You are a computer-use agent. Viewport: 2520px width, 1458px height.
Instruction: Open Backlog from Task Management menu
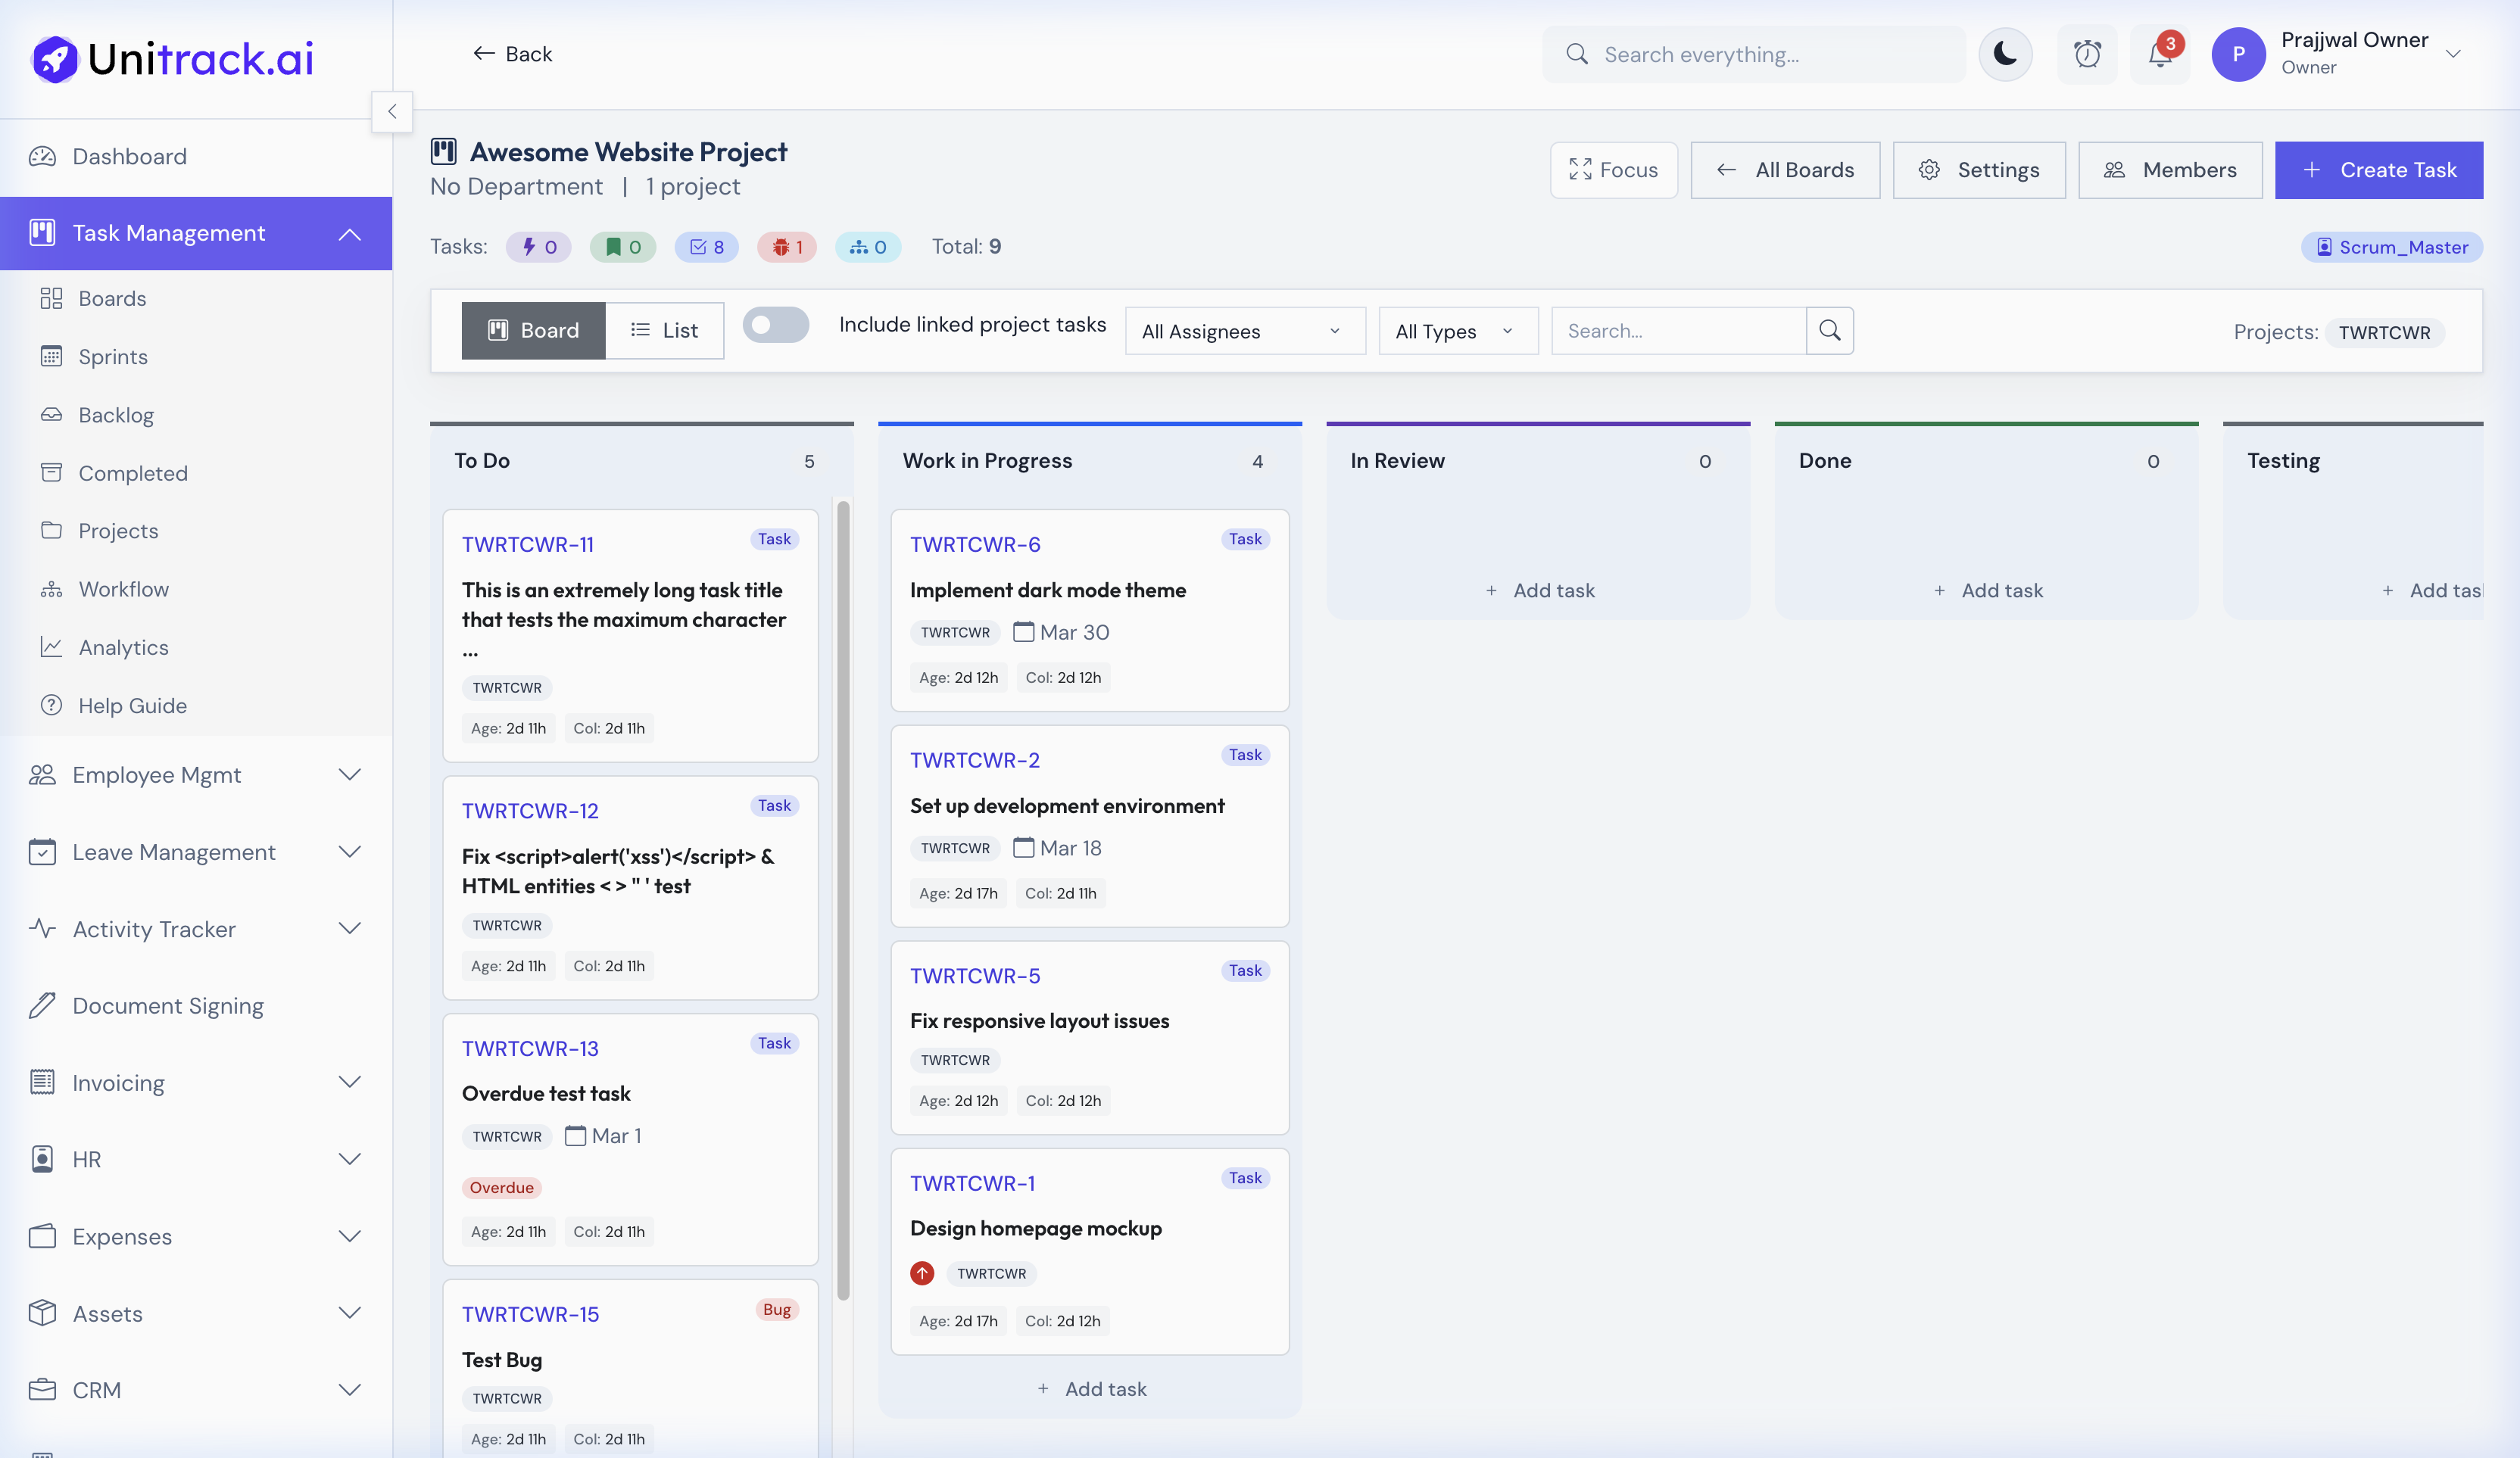116,414
